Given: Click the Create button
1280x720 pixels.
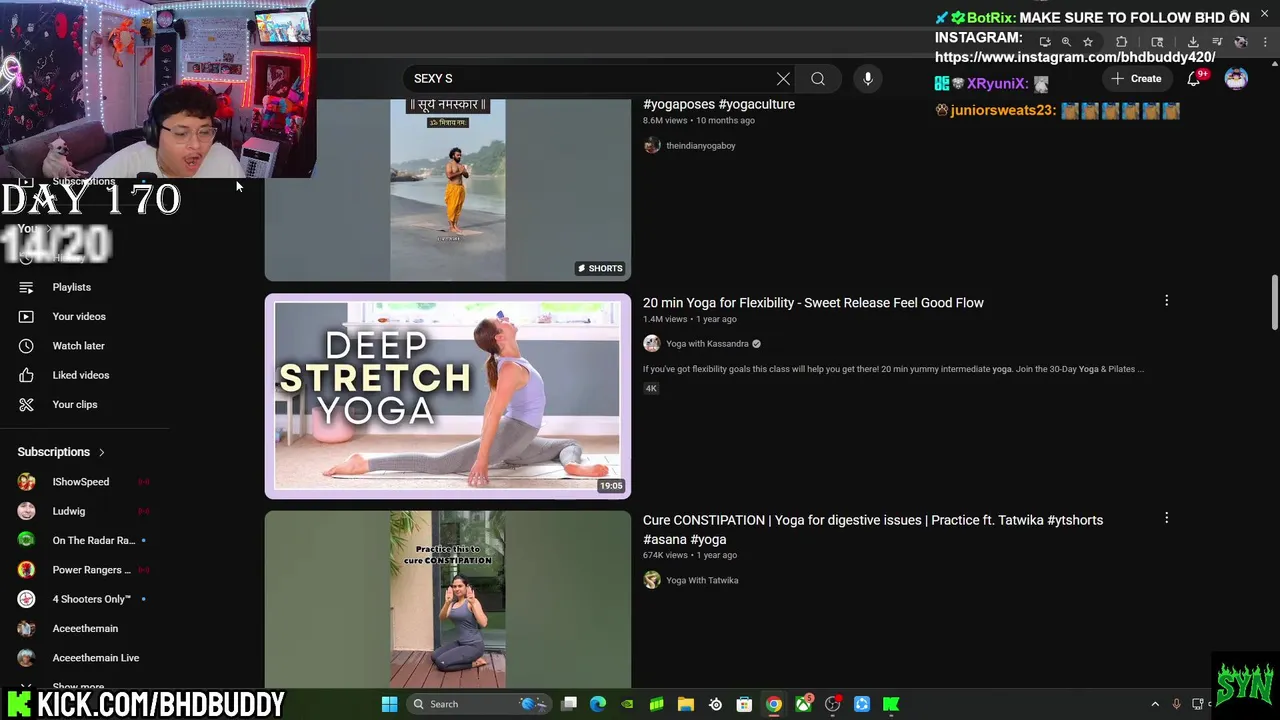Looking at the screenshot, I should (1136, 79).
